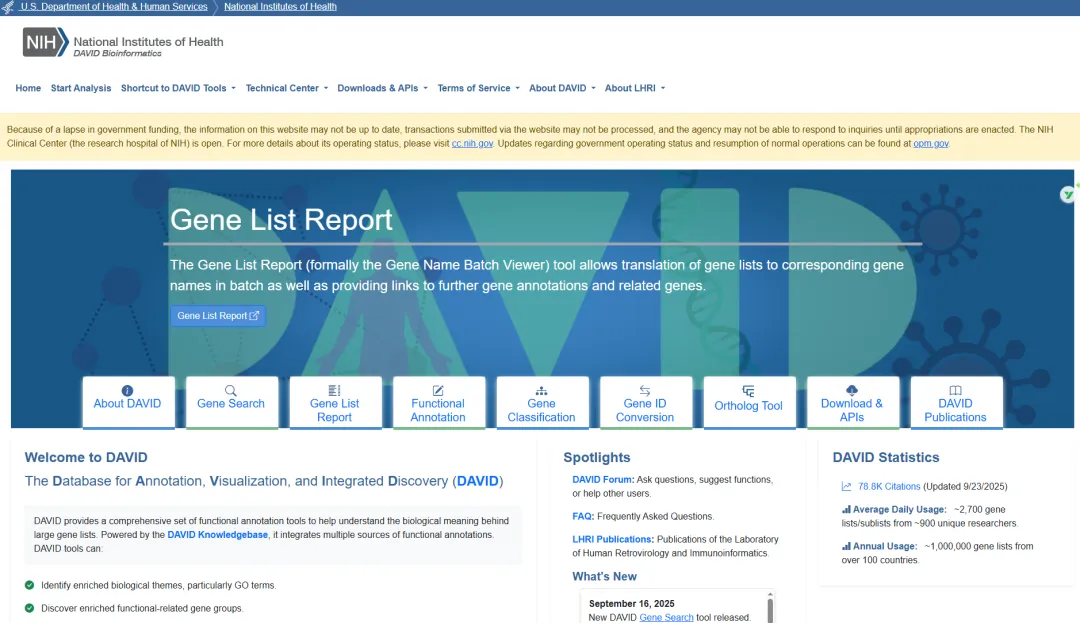Image resolution: width=1080 pixels, height=623 pixels.
Task: Open Start Analysis in the nav bar
Action: click(81, 88)
